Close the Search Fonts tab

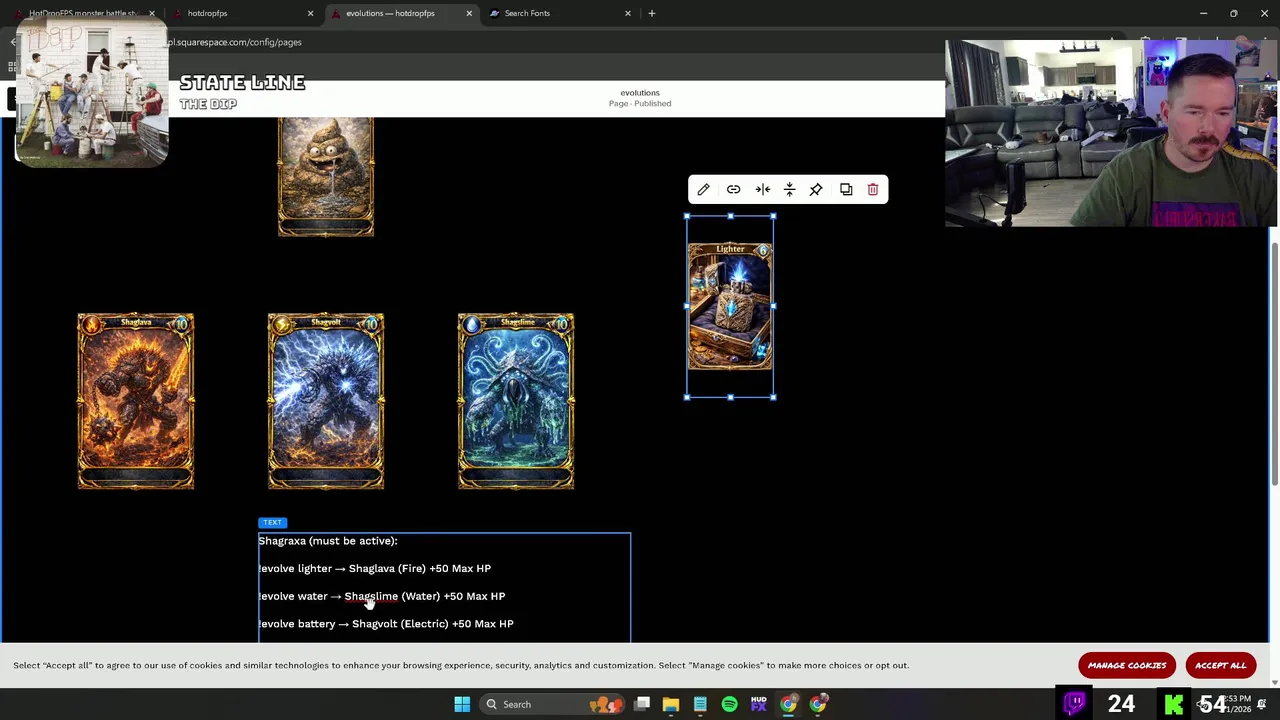tap(628, 13)
